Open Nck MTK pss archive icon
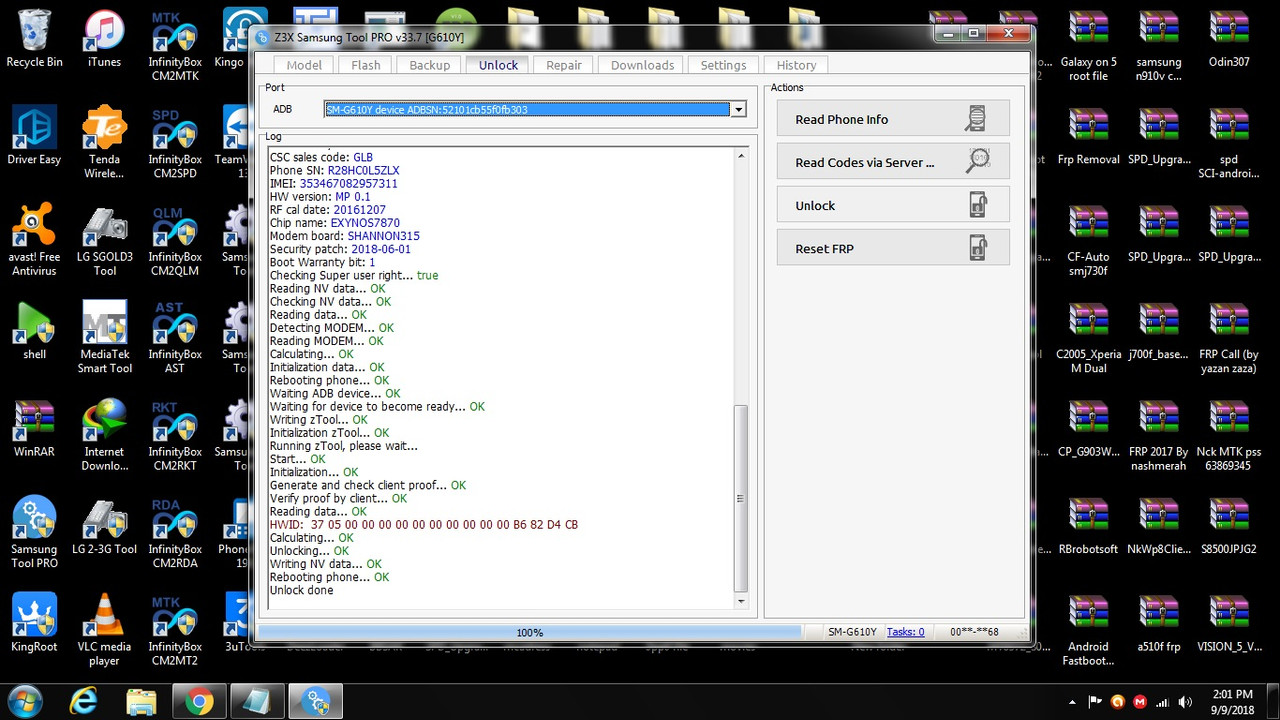Screen dimensions: 1280x720 (1229, 435)
